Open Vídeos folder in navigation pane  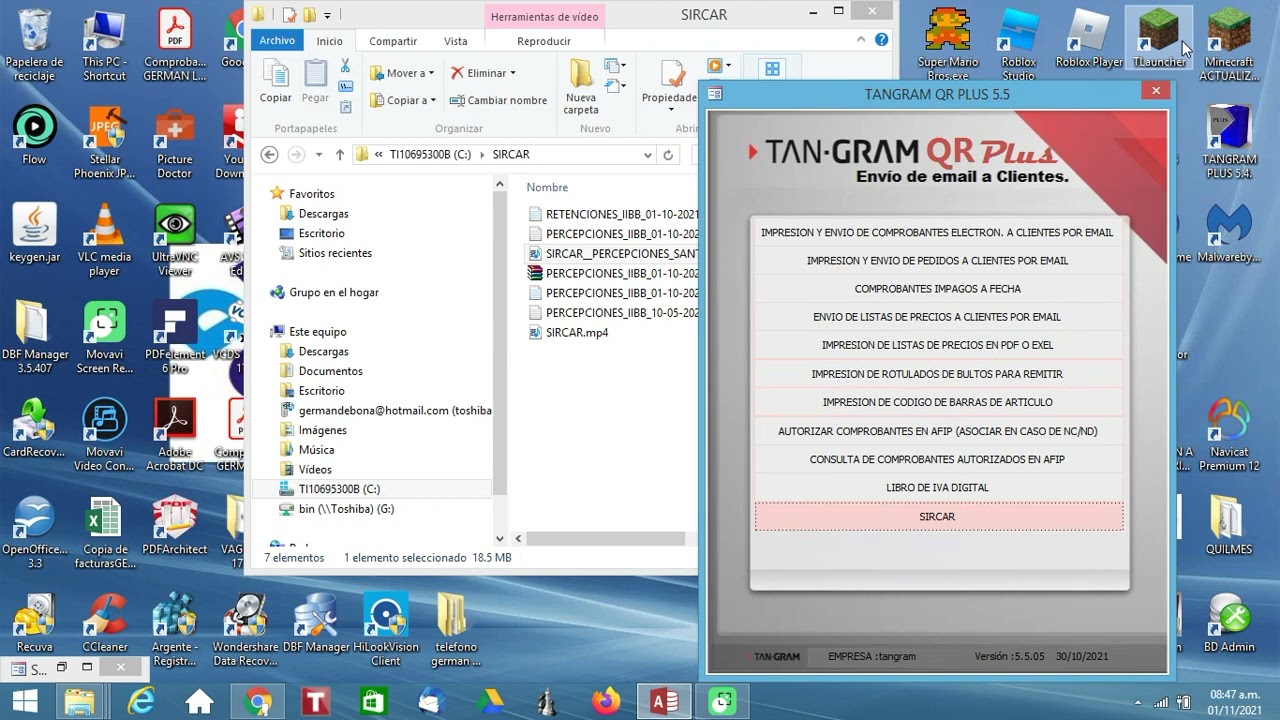pyautogui.click(x=315, y=469)
